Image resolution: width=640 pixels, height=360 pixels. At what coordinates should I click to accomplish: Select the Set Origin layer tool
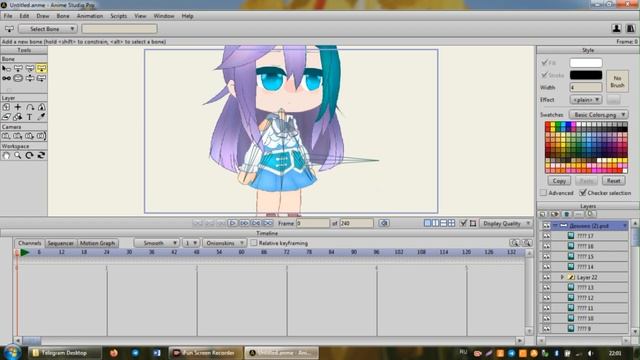click(6, 107)
